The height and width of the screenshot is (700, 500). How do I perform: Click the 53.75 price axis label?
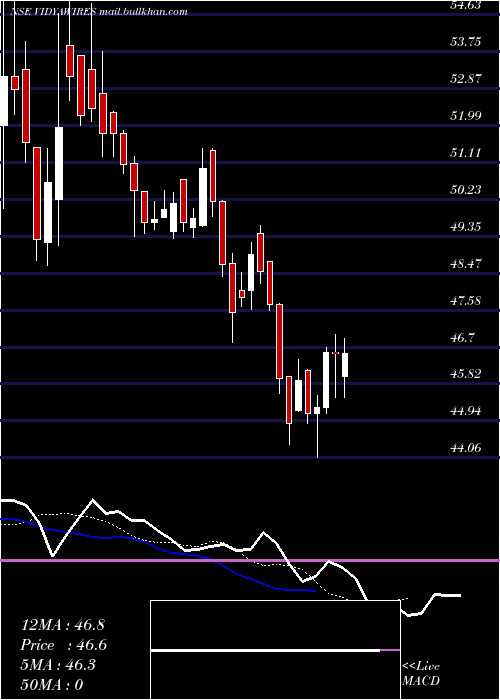pos(466,42)
